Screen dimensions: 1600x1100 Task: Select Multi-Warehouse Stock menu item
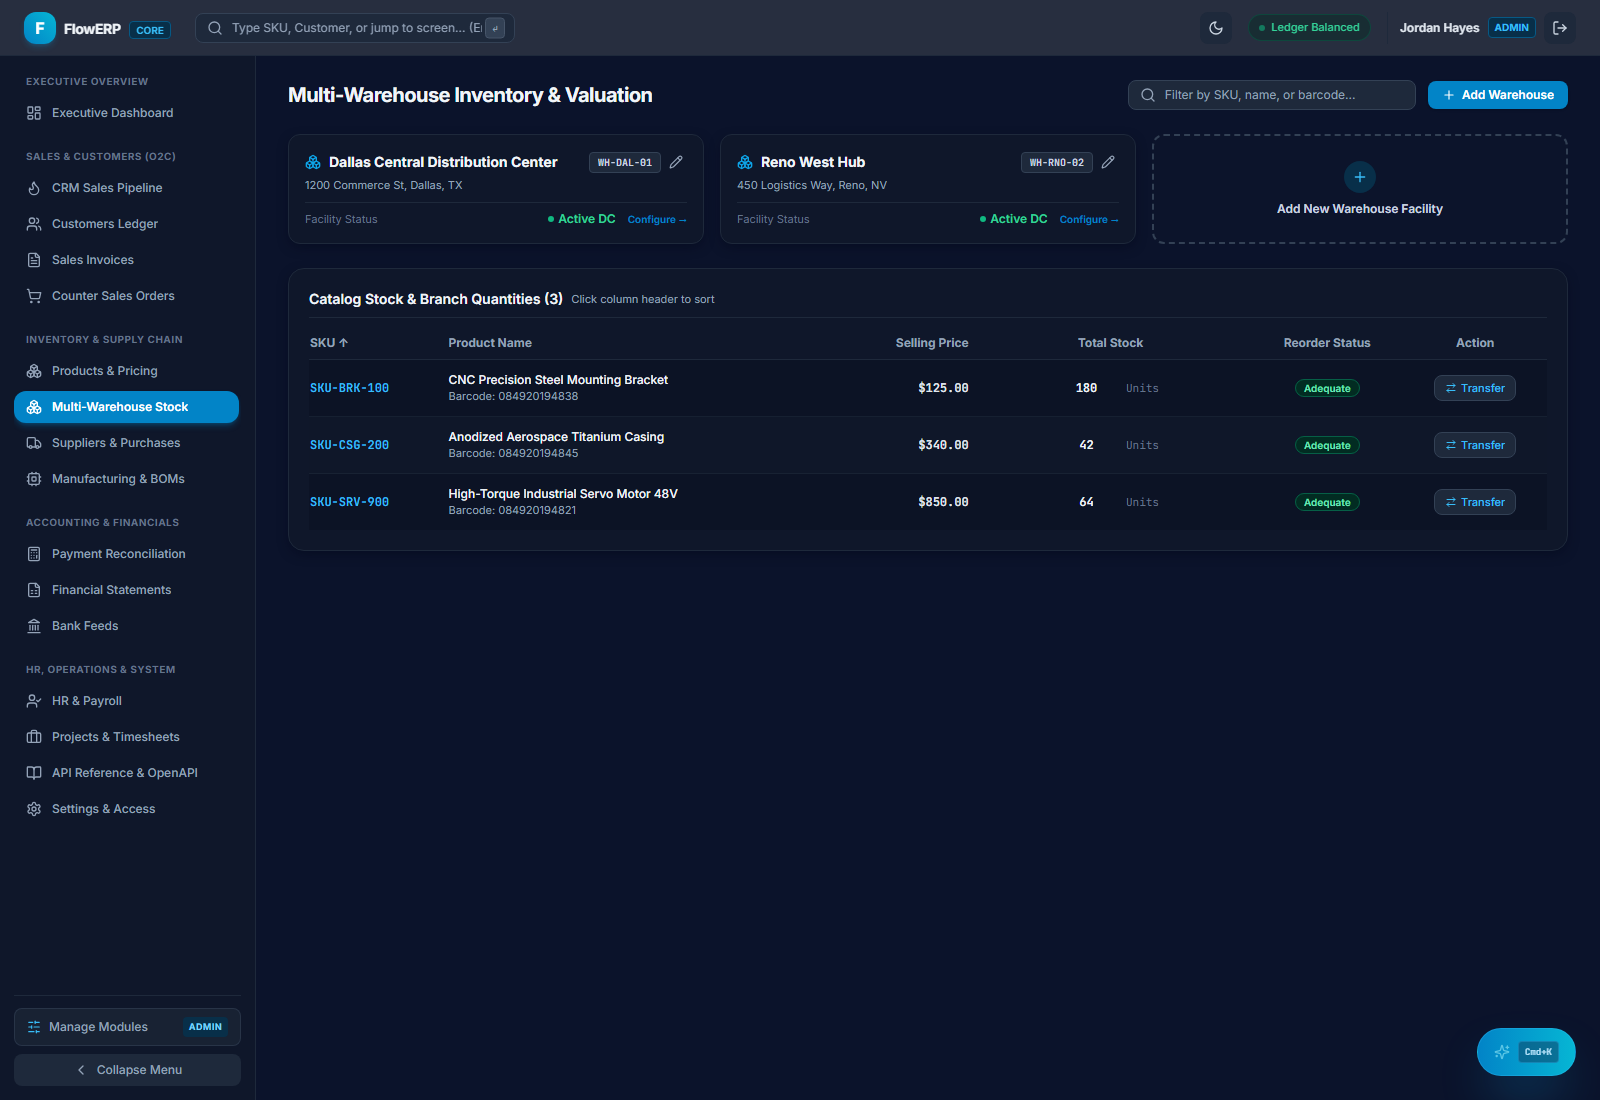coord(127,407)
